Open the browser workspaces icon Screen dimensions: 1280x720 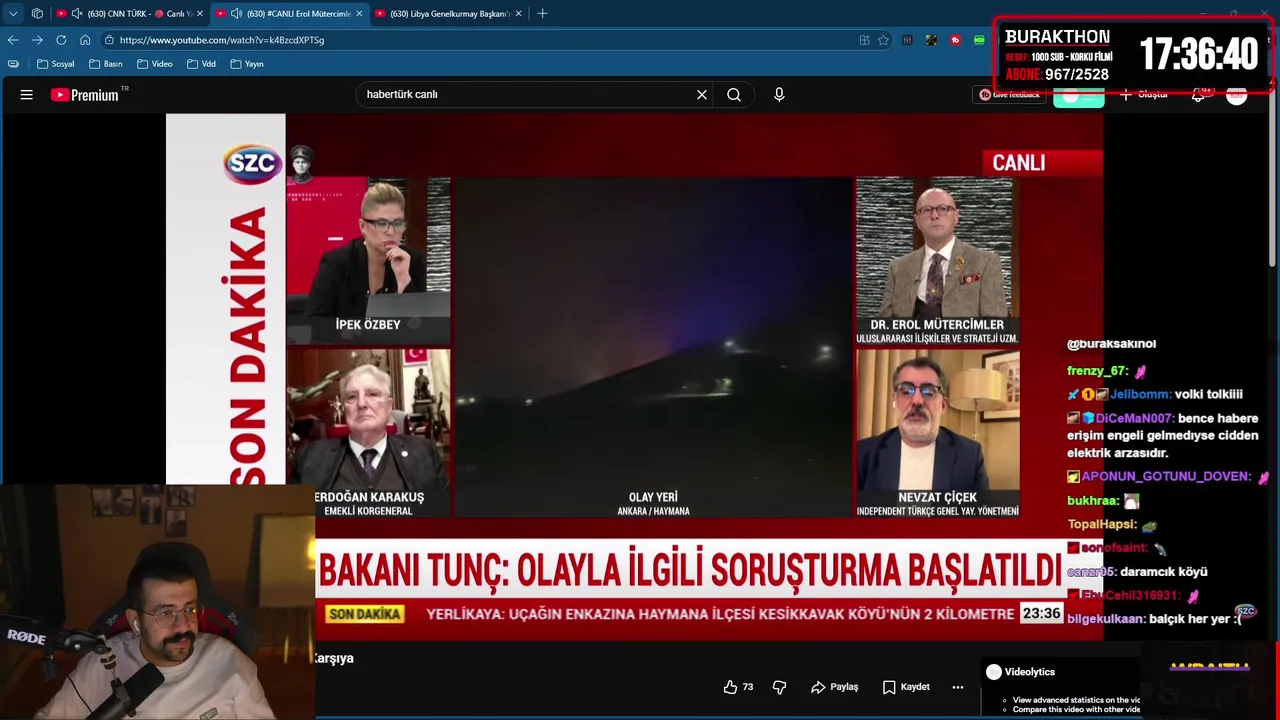pos(37,13)
